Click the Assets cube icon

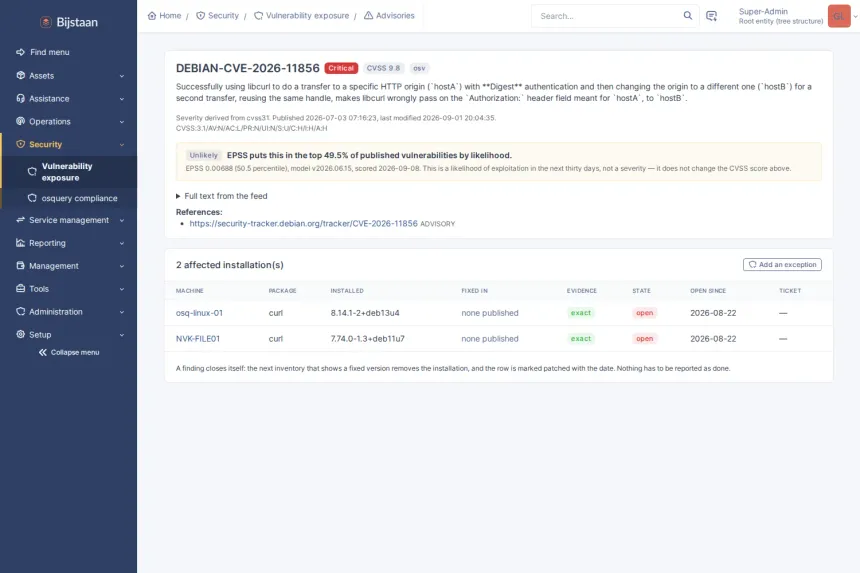point(20,75)
